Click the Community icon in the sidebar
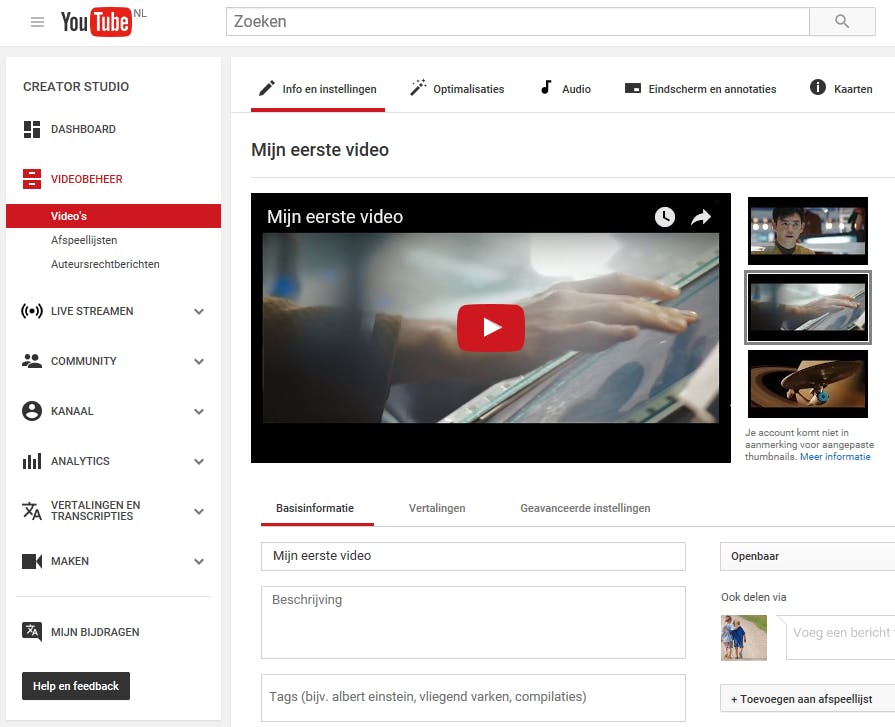This screenshot has width=895, height=727. click(x=32, y=361)
